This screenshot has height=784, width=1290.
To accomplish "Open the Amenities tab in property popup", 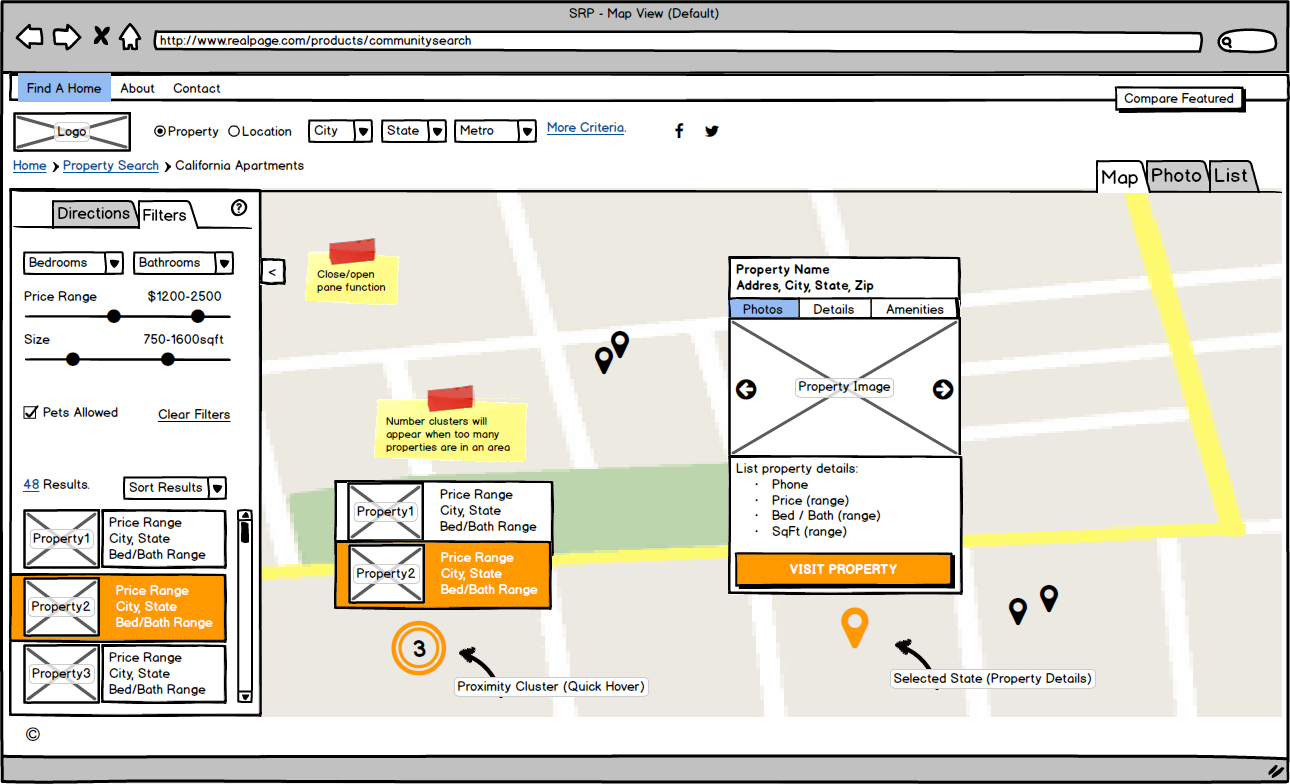I will pyautogui.click(x=913, y=309).
